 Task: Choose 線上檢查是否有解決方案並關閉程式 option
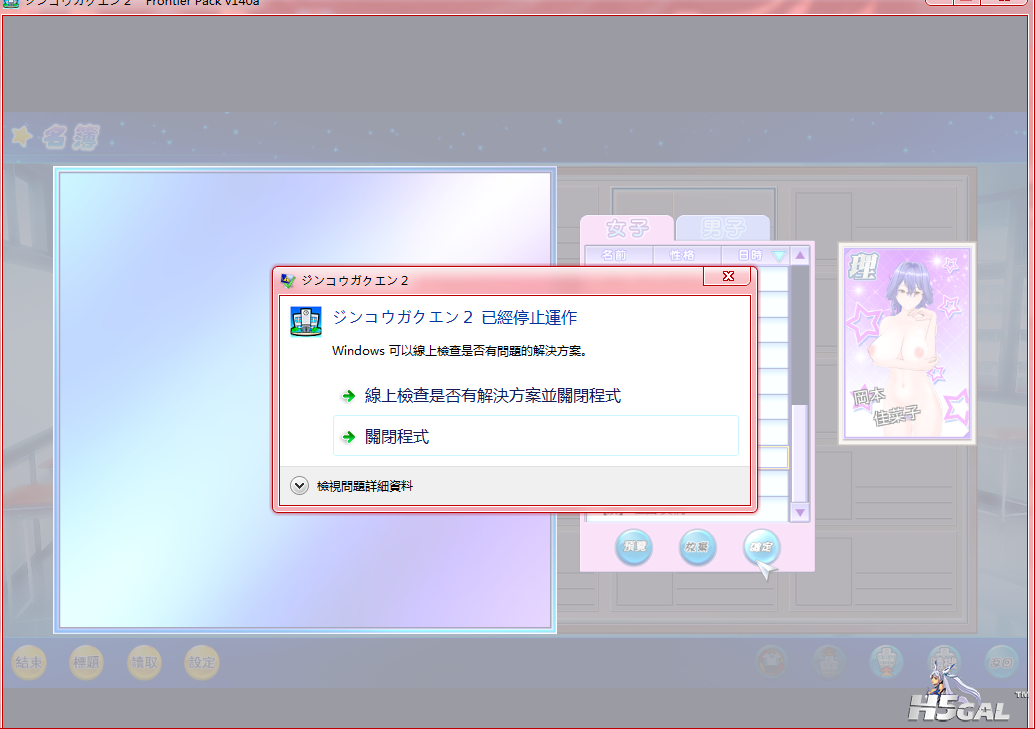click(492, 396)
